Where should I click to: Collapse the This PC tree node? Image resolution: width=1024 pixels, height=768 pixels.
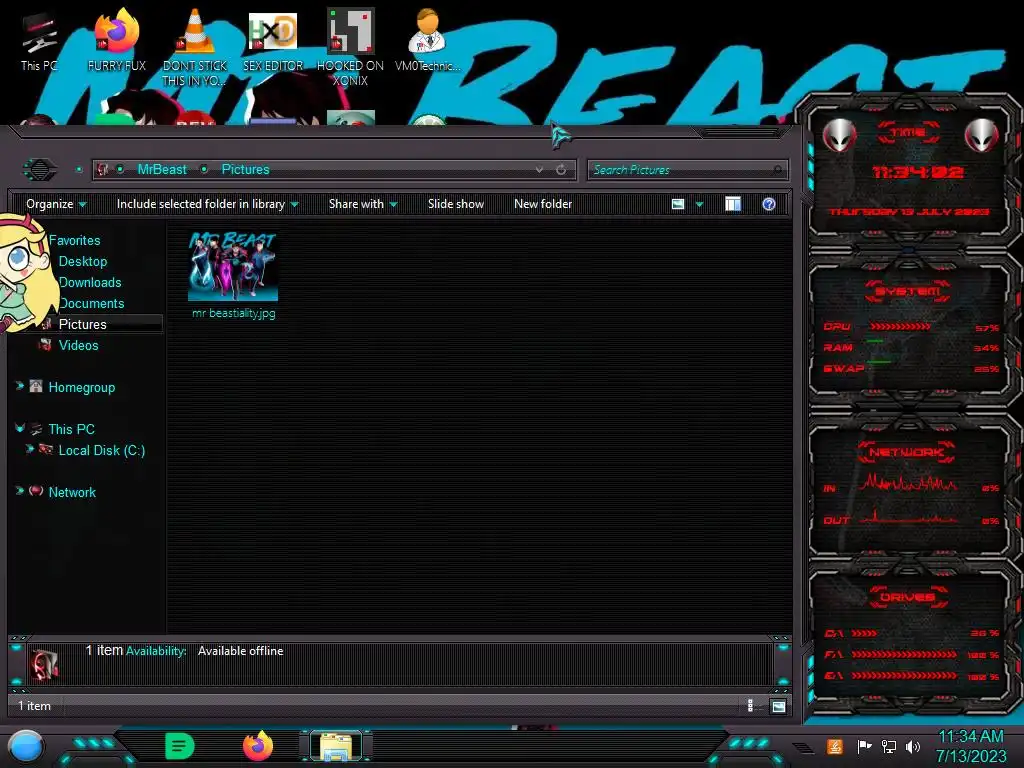(x=20, y=428)
